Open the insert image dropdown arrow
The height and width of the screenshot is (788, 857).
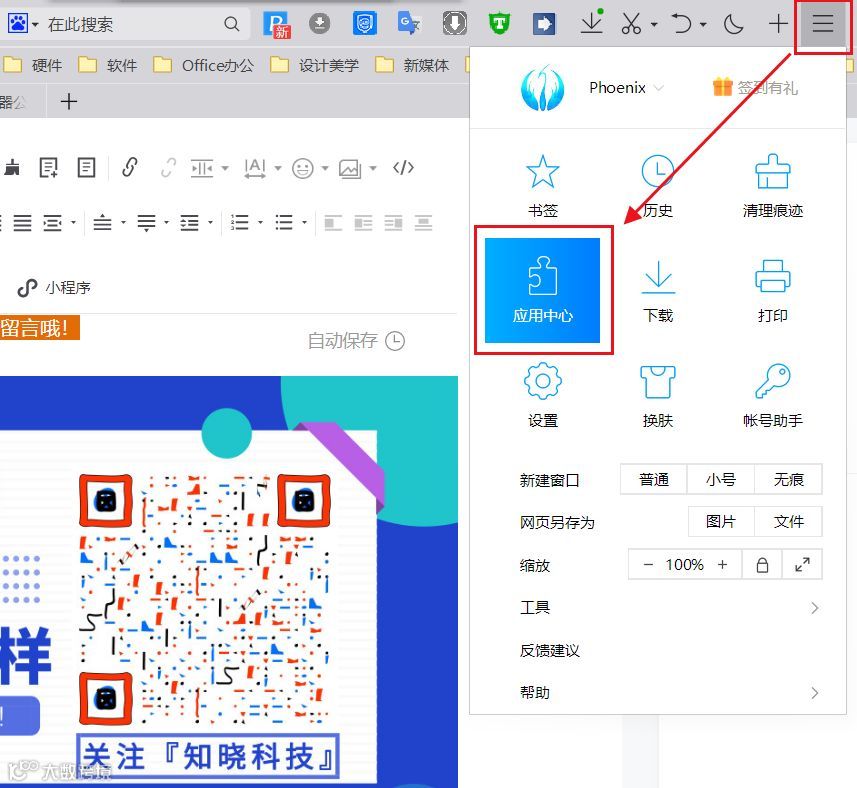373,168
